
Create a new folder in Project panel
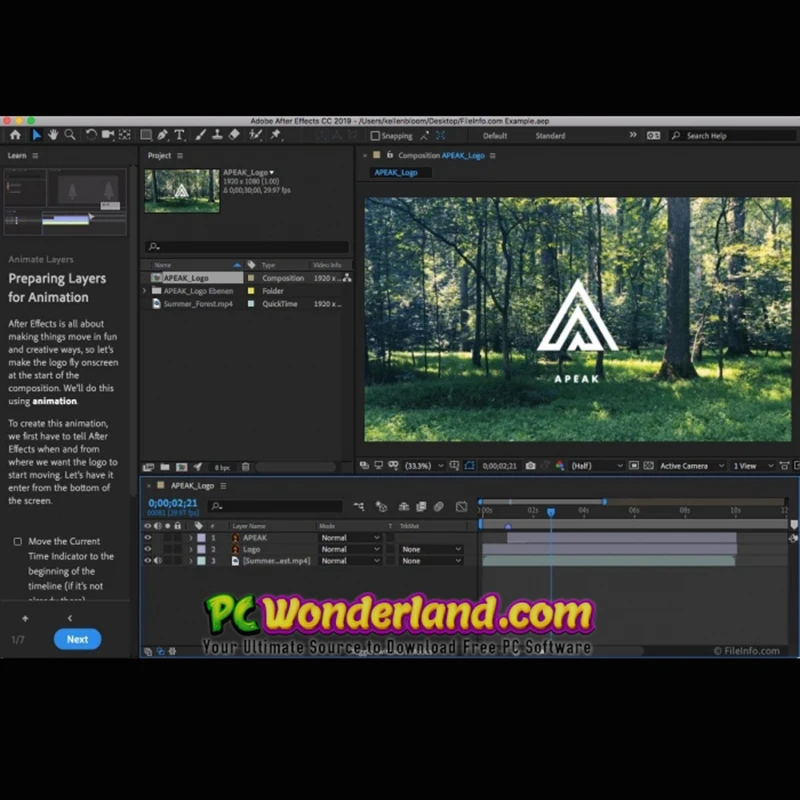click(x=165, y=467)
